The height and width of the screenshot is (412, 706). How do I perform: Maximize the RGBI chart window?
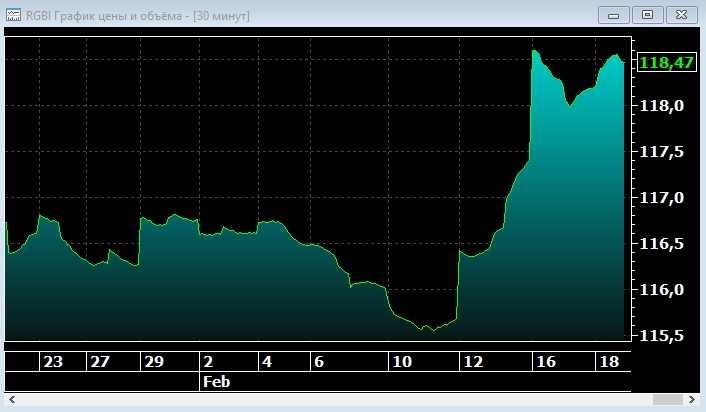pyautogui.click(x=647, y=14)
